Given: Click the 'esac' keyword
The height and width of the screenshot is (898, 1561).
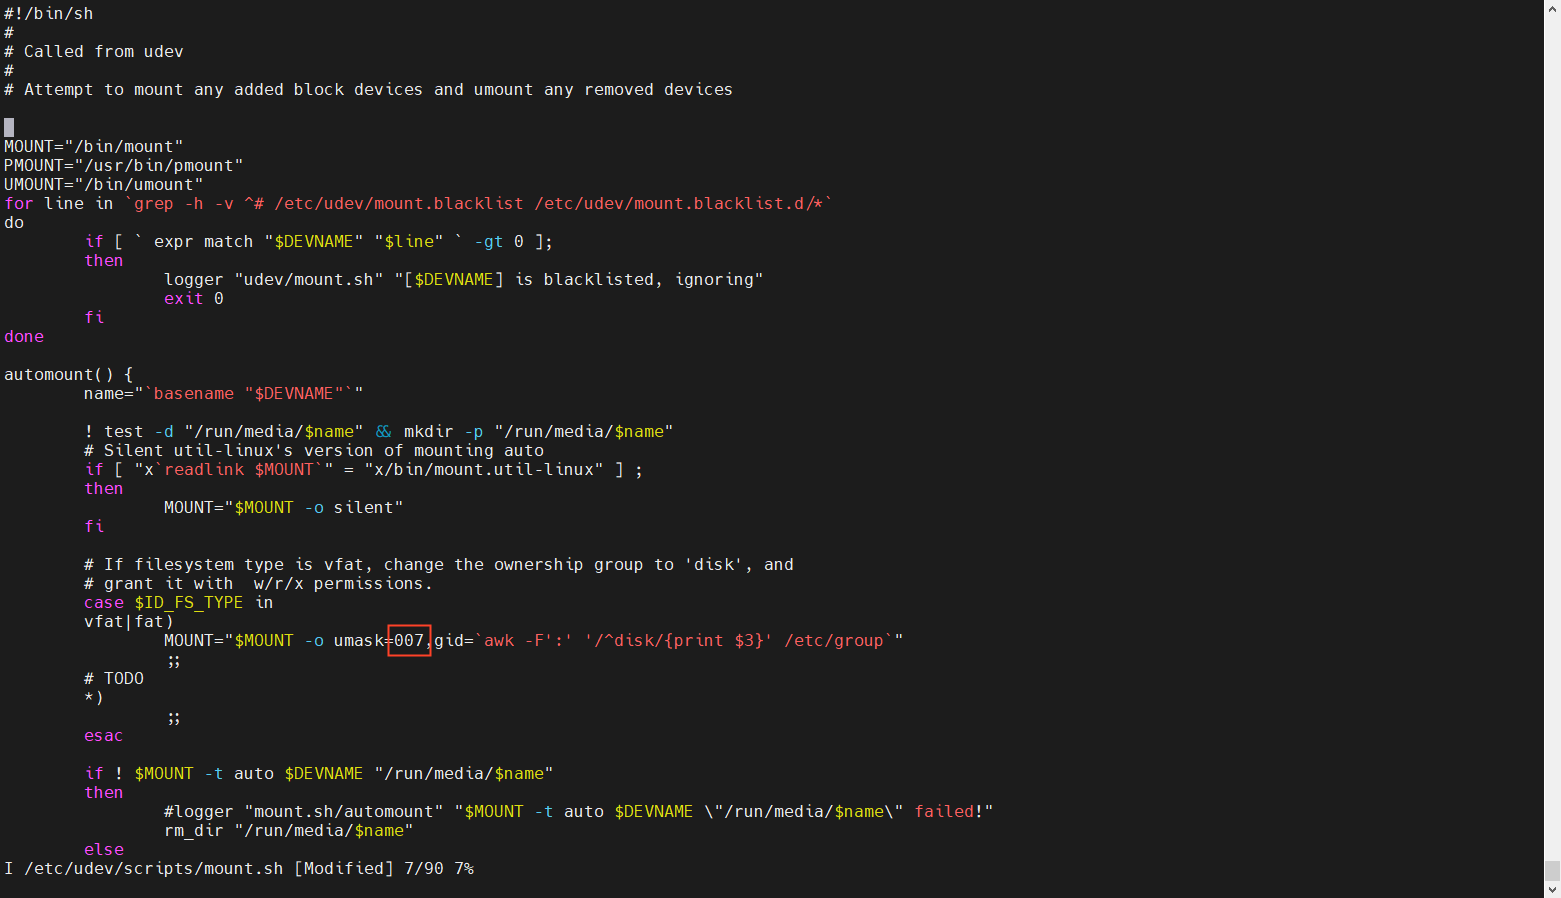Looking at the screenshot, I should (x=104, y=735).
